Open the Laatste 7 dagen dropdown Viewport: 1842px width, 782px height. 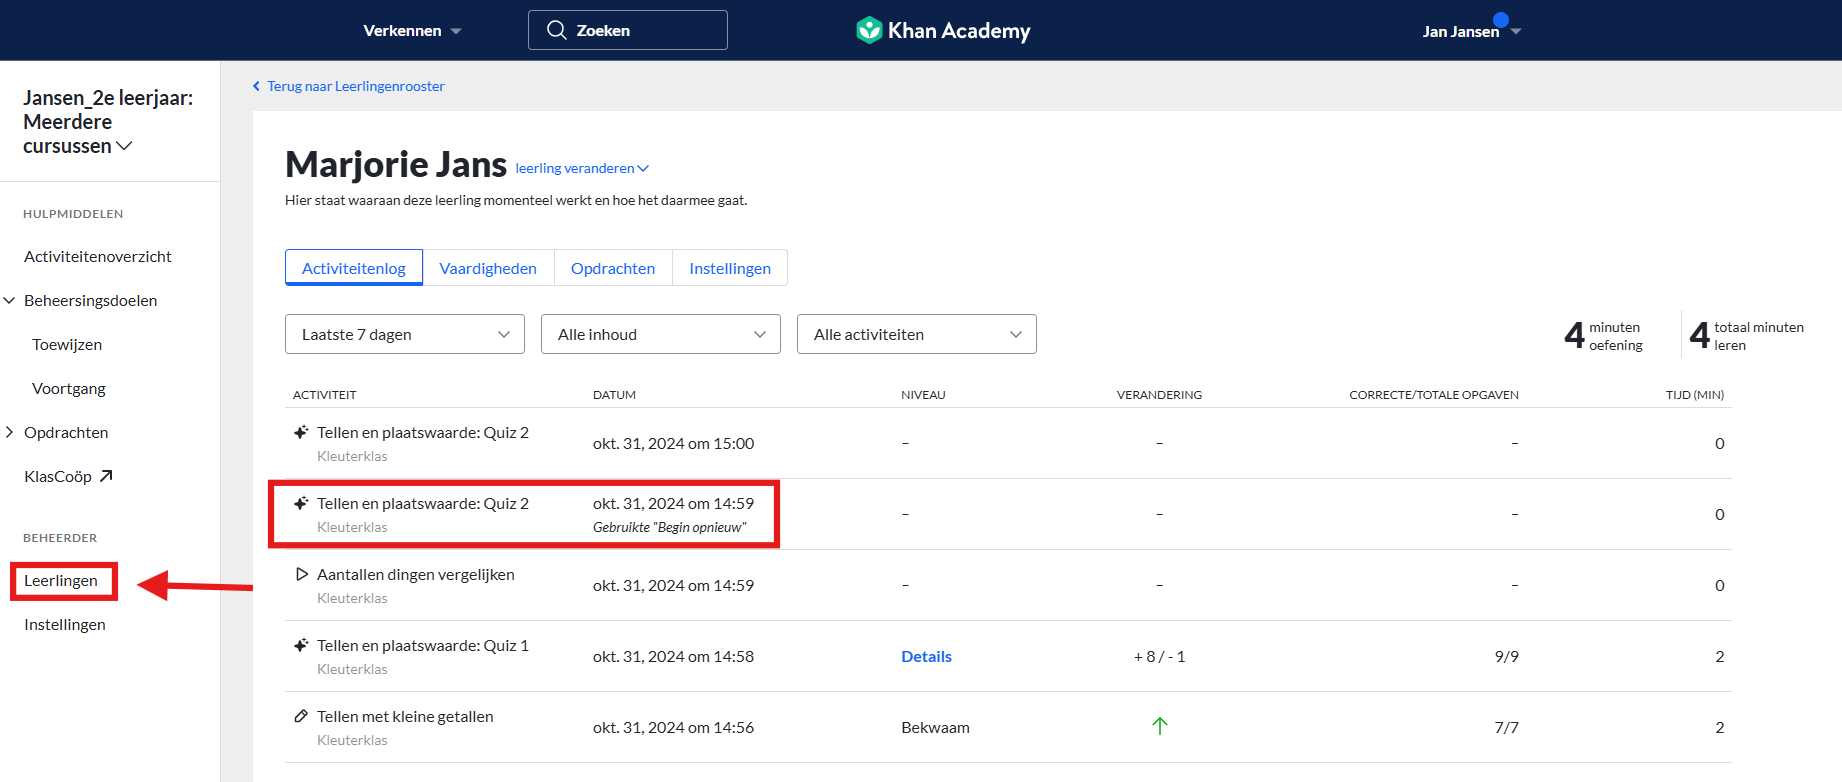point(404,334)
